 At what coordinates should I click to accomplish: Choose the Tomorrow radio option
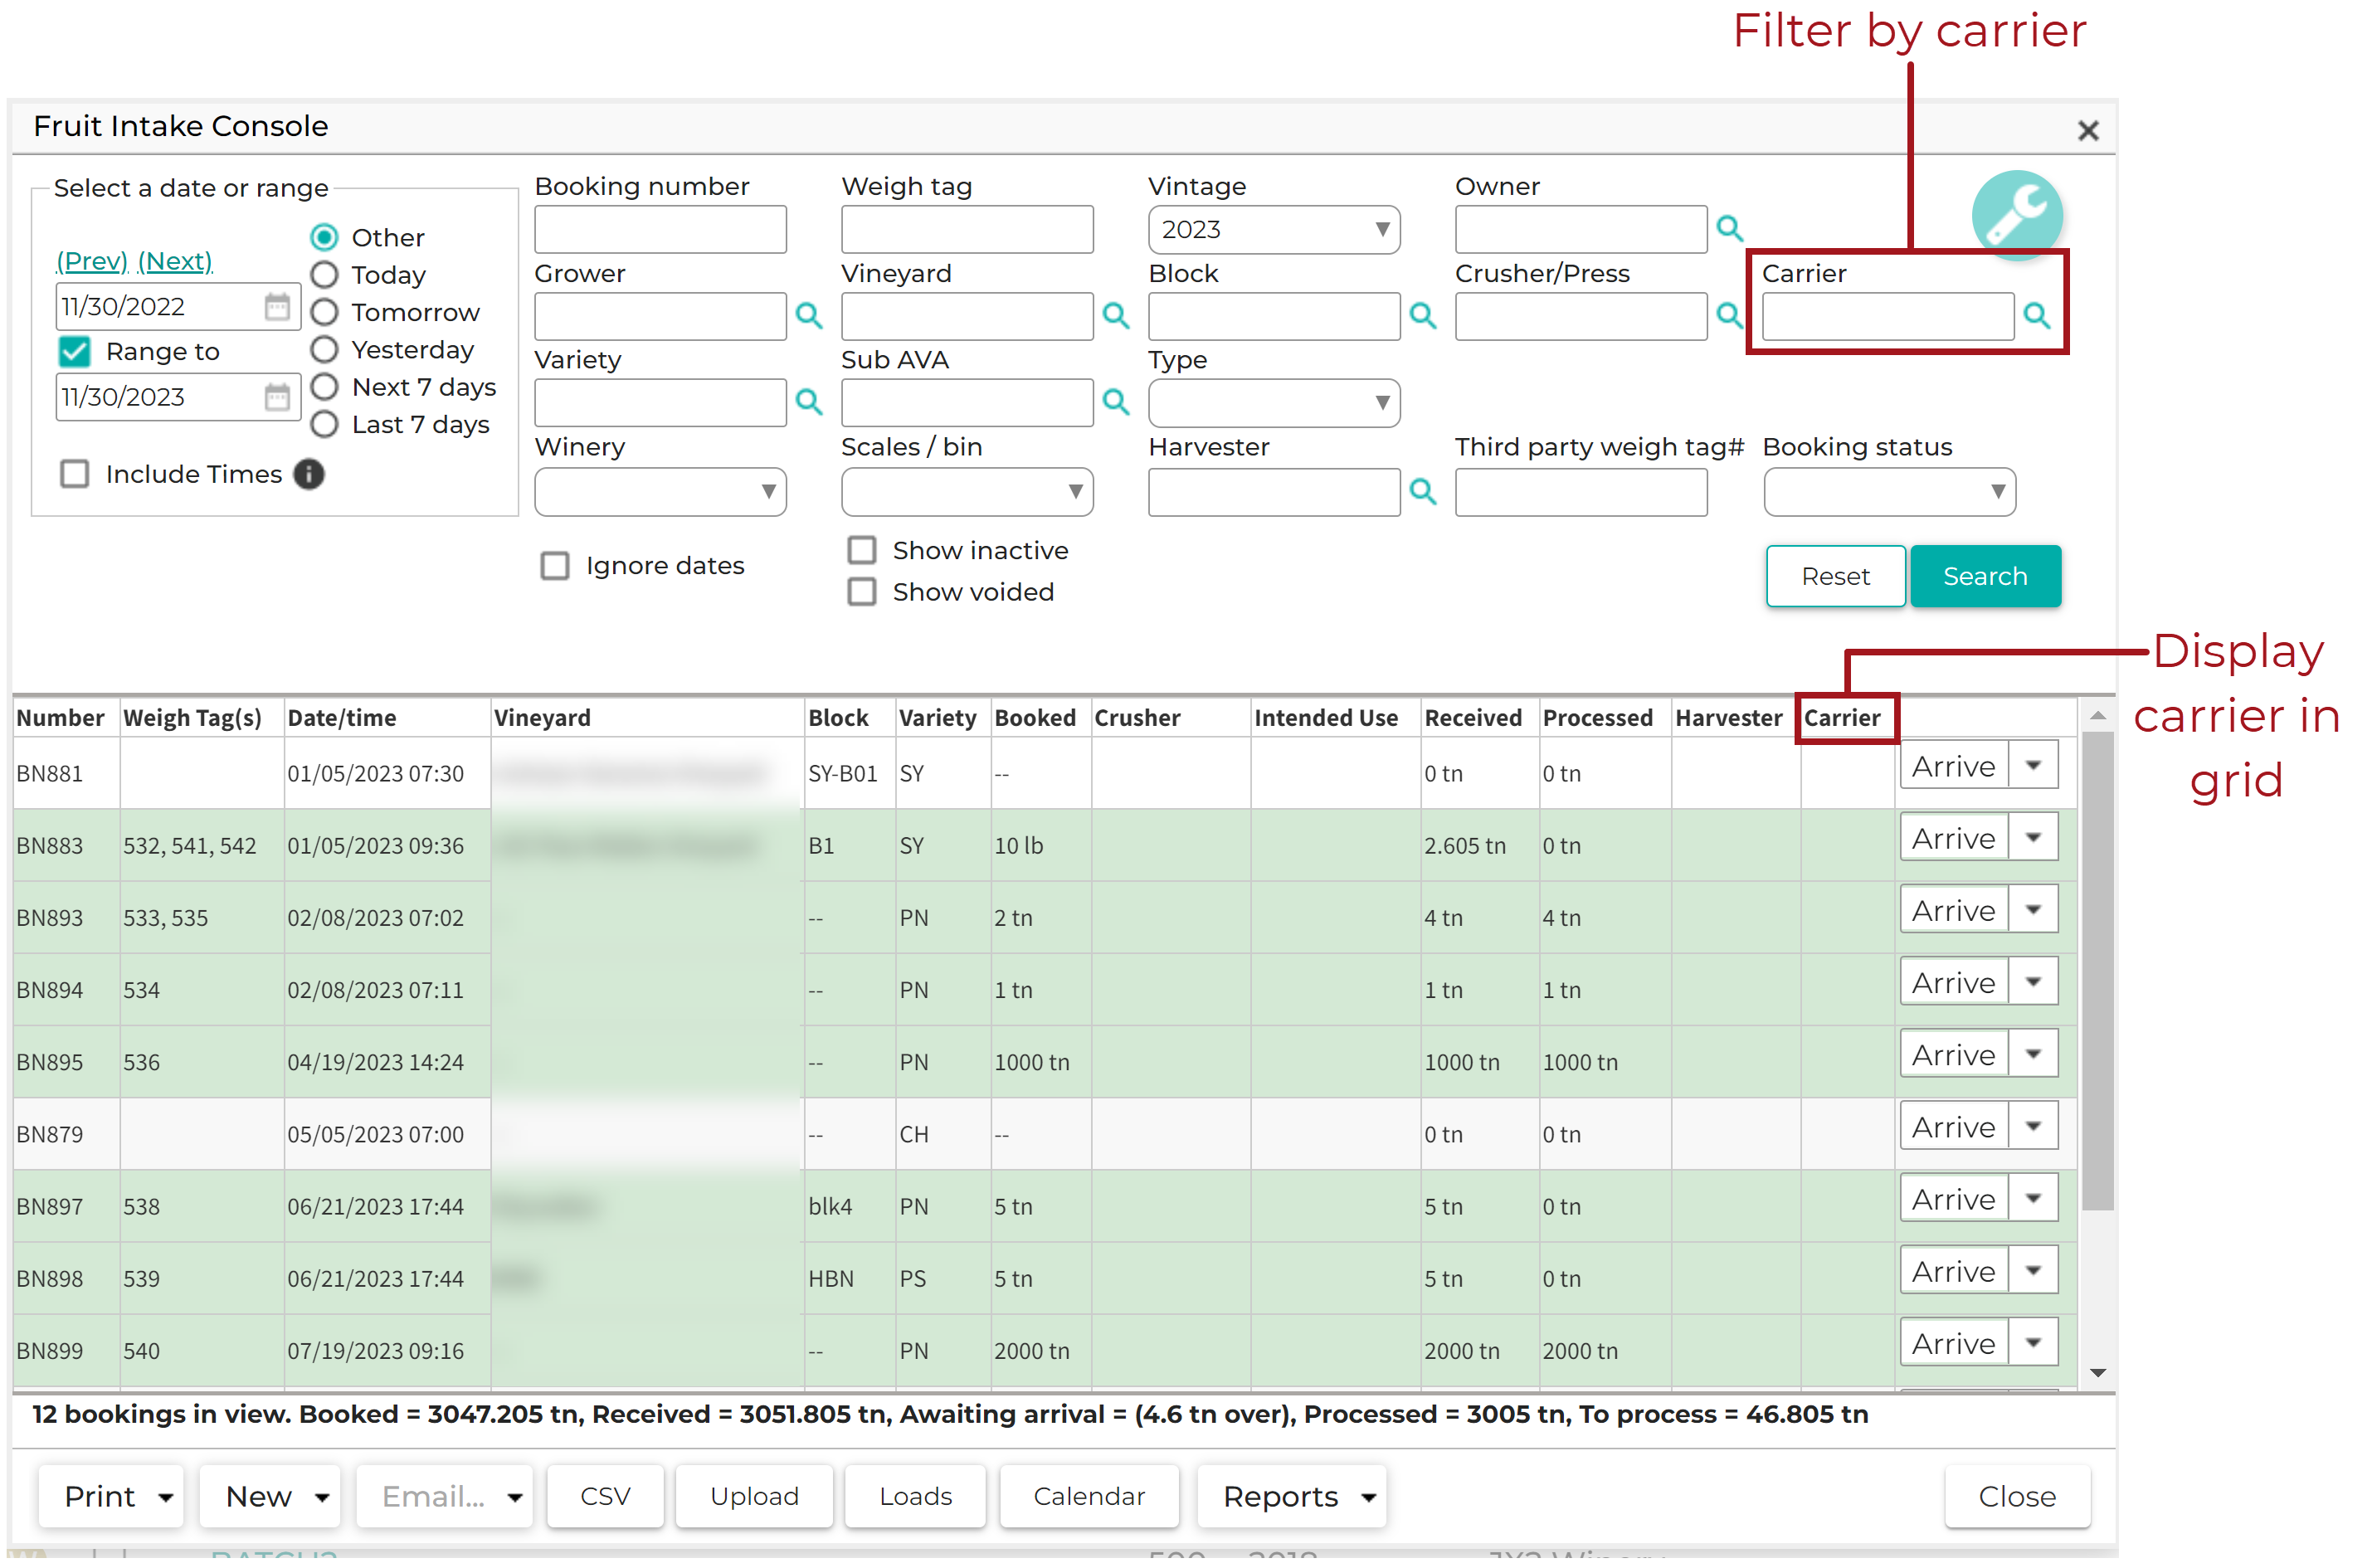pos(326,314)
